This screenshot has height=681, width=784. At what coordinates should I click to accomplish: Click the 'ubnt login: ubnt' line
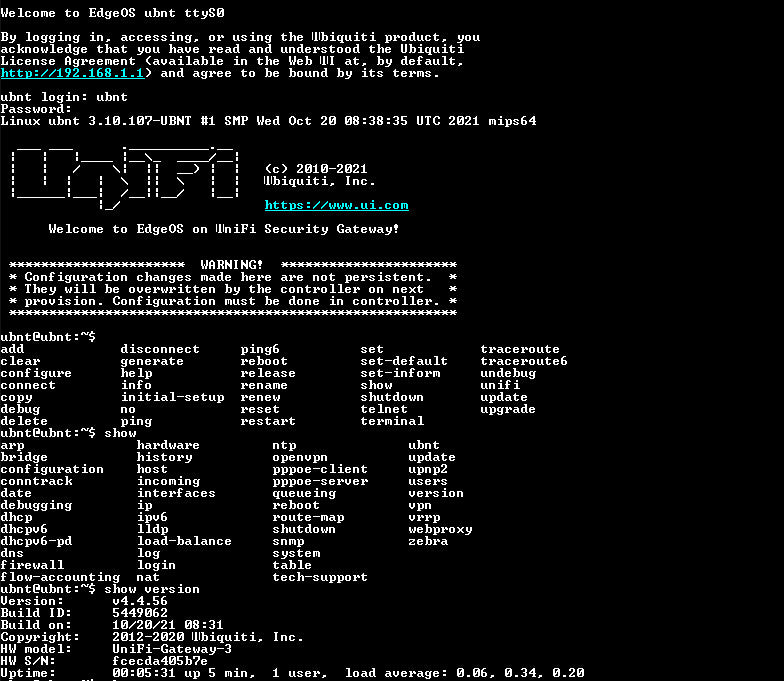point(64,98)
